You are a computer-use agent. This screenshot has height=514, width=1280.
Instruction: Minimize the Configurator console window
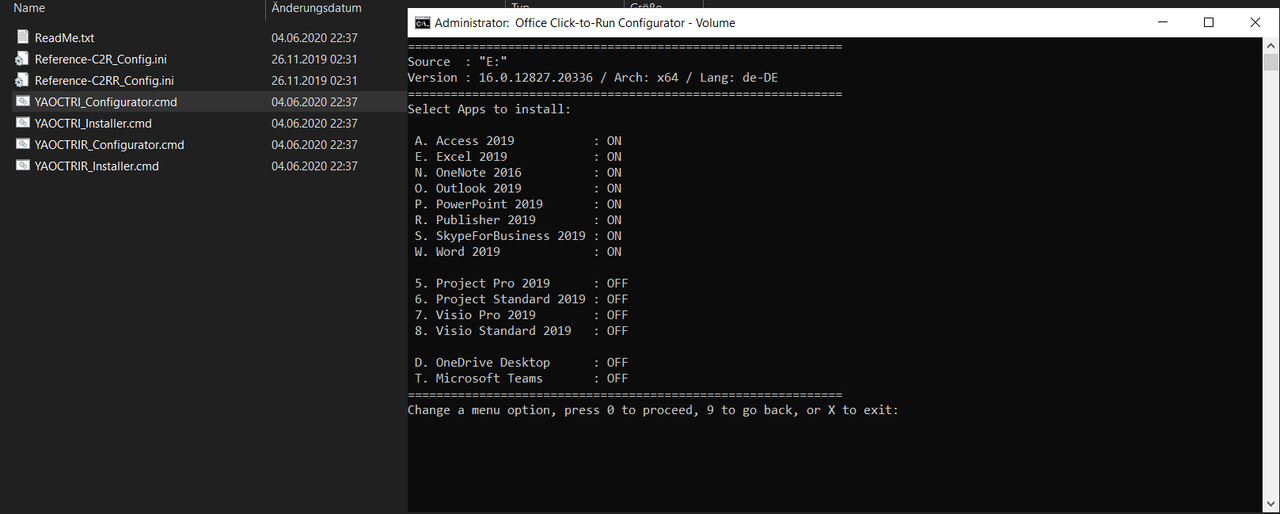tap(1162, 22)
